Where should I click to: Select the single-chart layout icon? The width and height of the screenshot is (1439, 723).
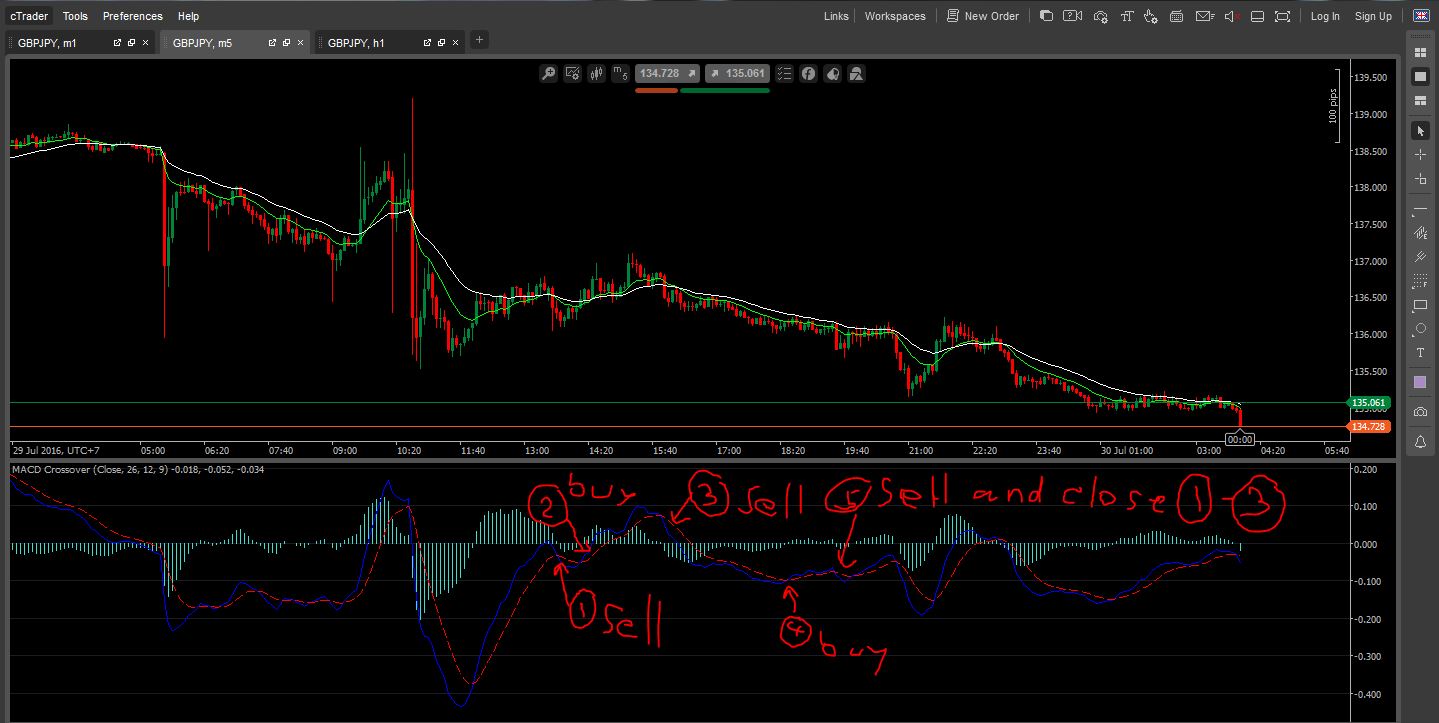point(1420,76)
